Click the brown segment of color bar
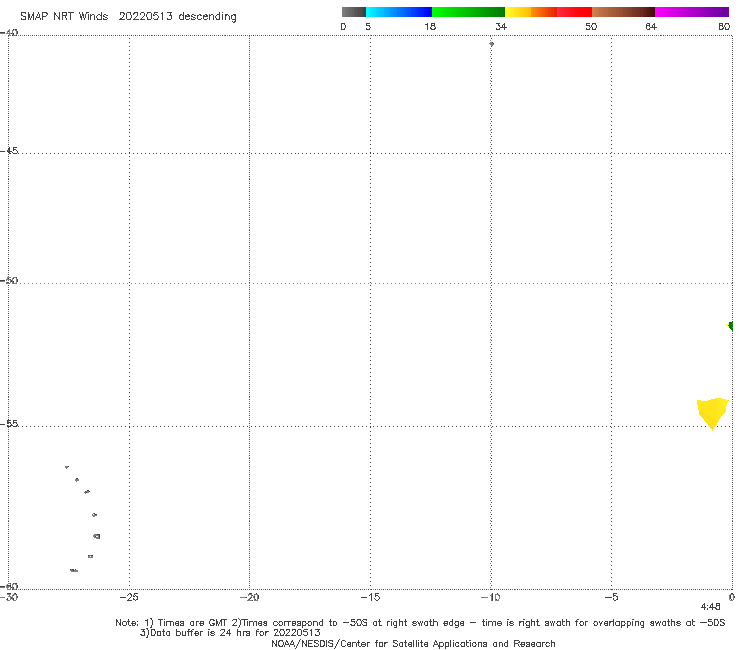This screenshot has height=650, width=740. tap(623, 12)
